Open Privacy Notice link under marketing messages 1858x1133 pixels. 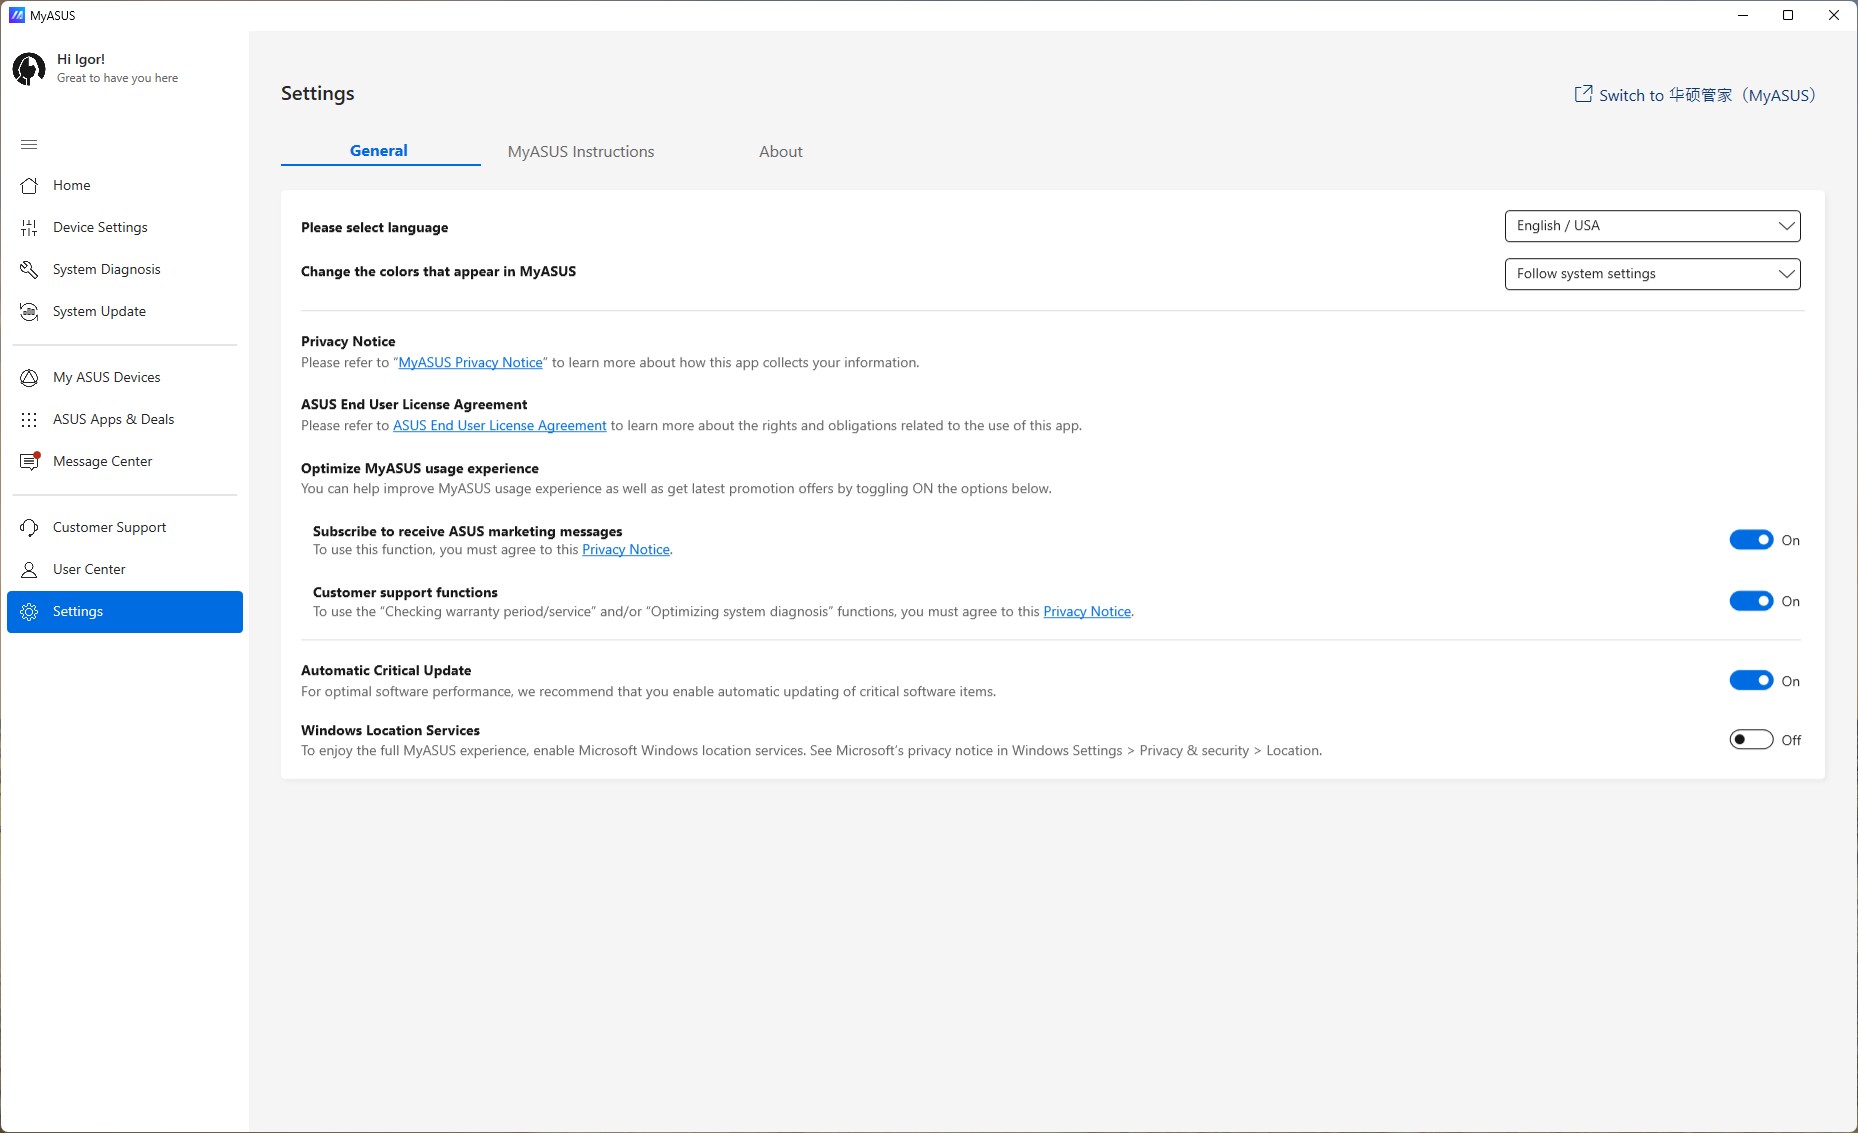[626, 550]
